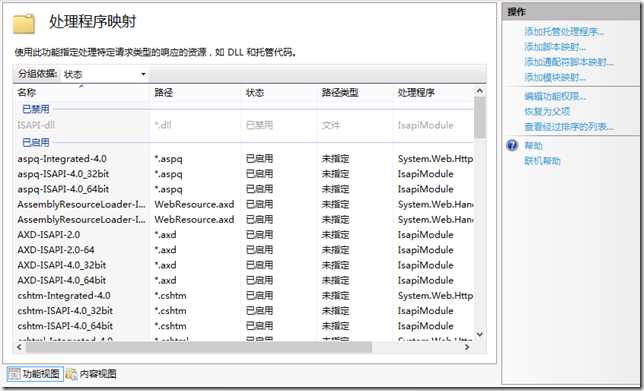The height and width of the screenshot is (391, 644).
Task: Click 添加通配符脚本映射... link
Action: click(569, 62)
